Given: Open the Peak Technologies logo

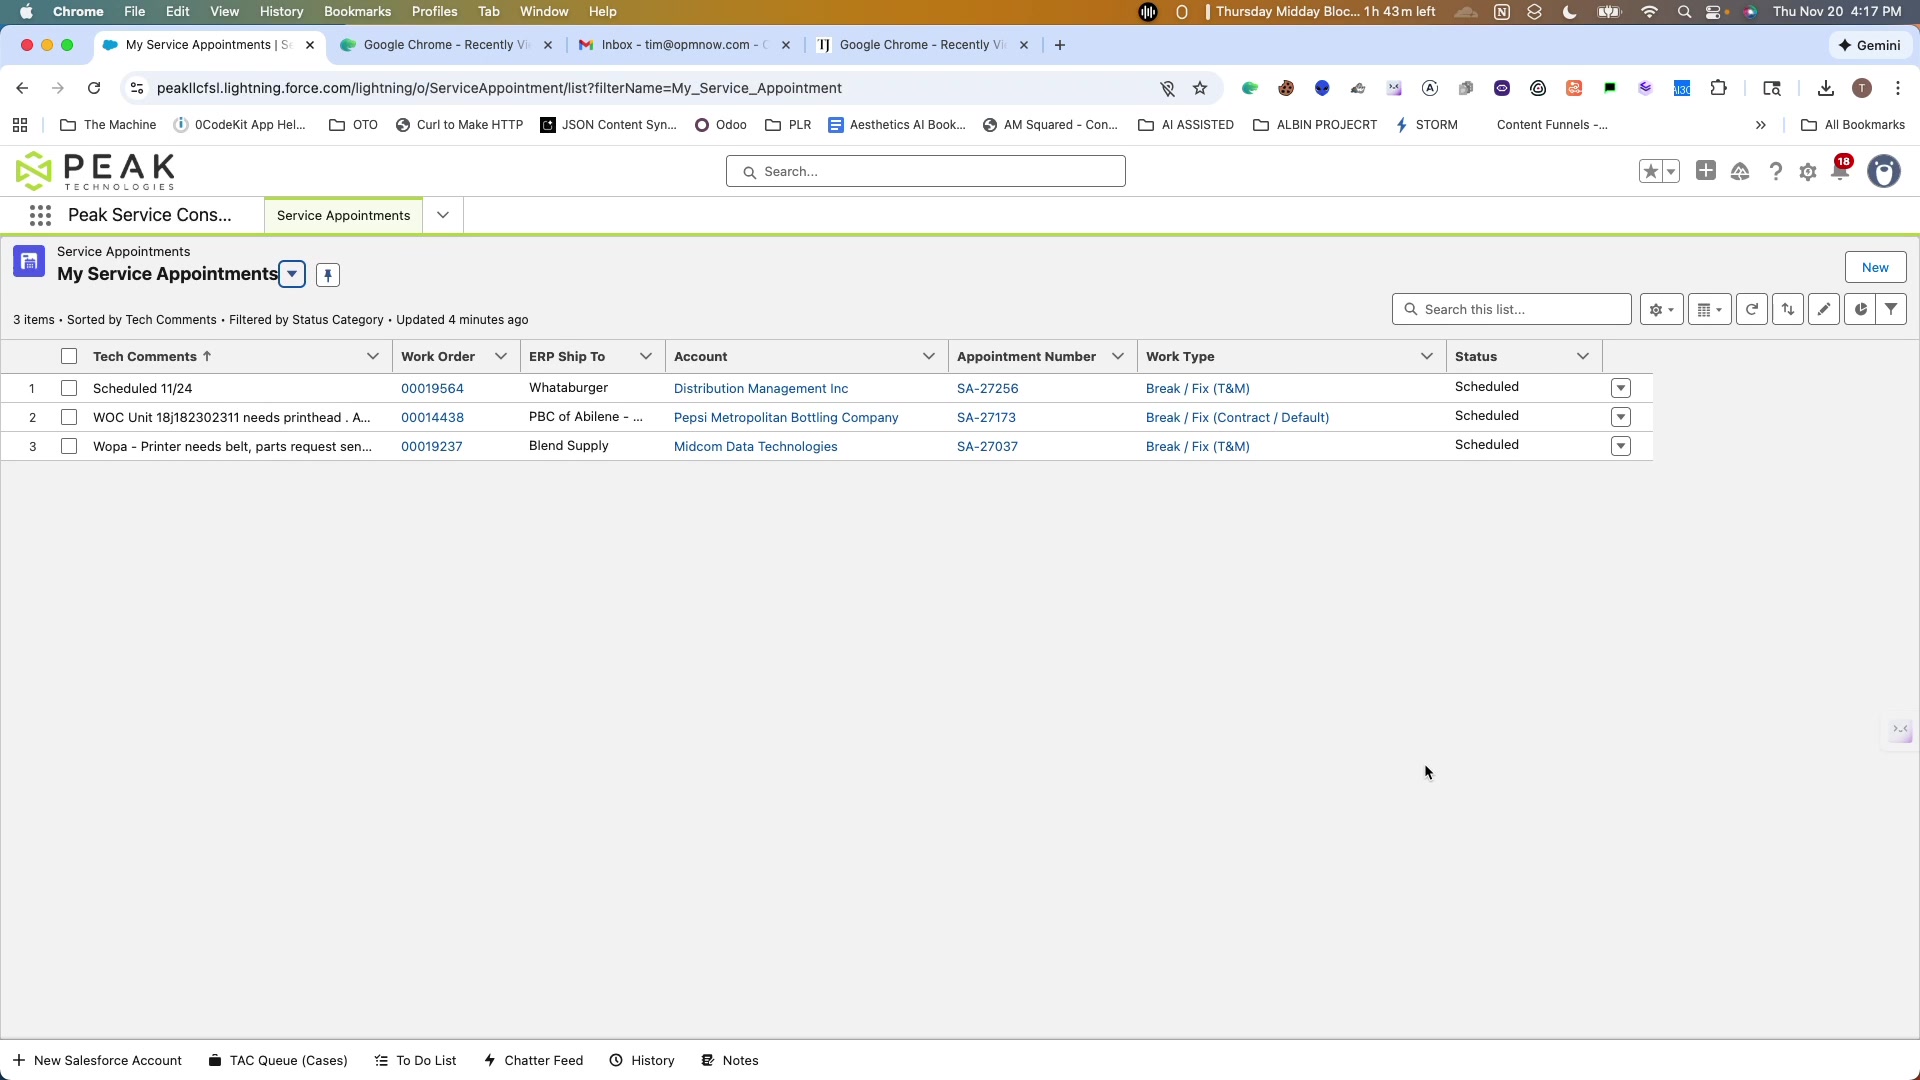Looking at the screenshot, I should pos(95,171).
